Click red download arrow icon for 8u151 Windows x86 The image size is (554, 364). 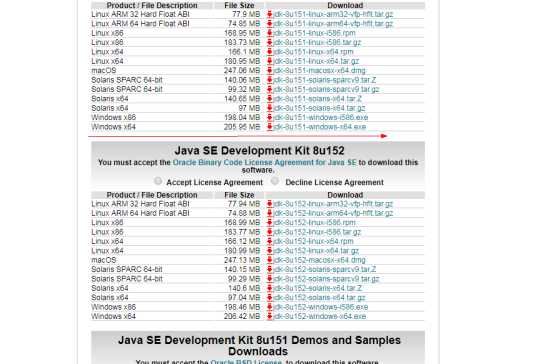[270, 117]
